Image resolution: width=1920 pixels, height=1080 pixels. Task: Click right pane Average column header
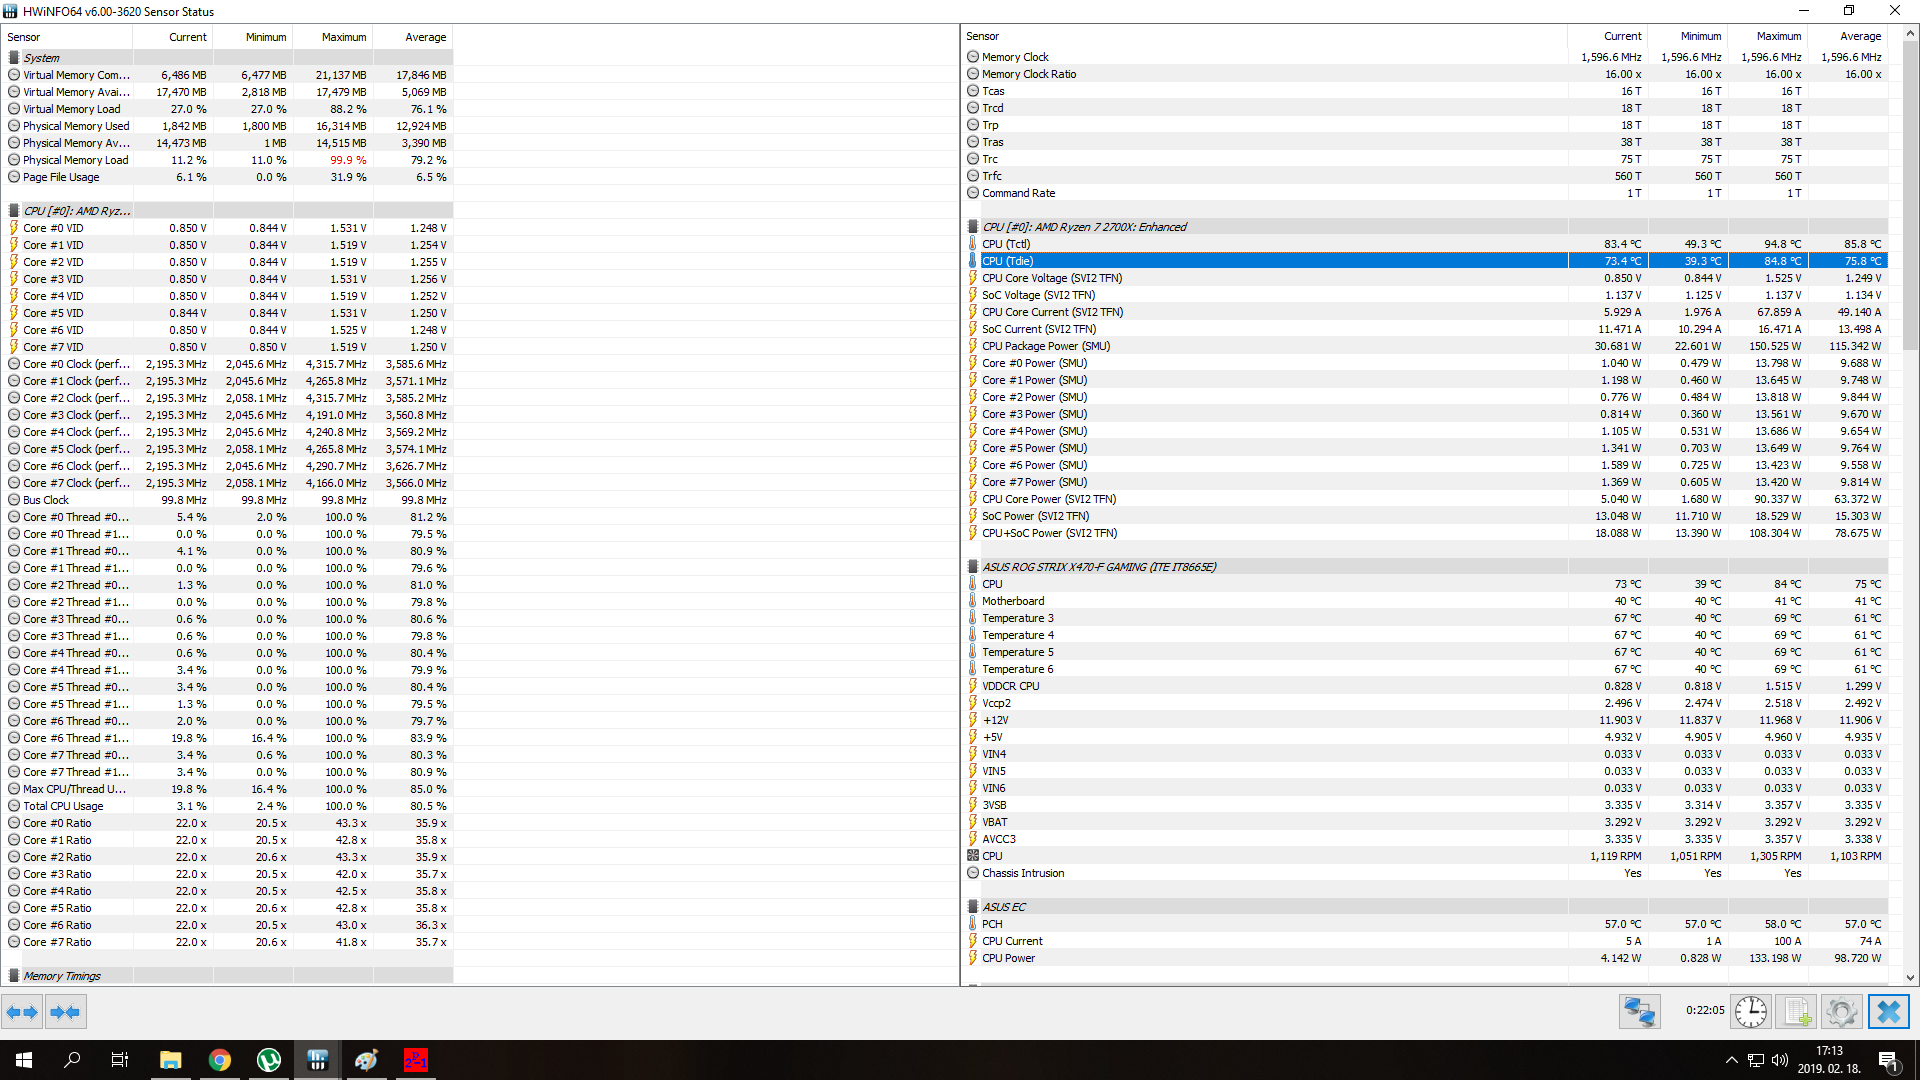(x=1848, y=36)
